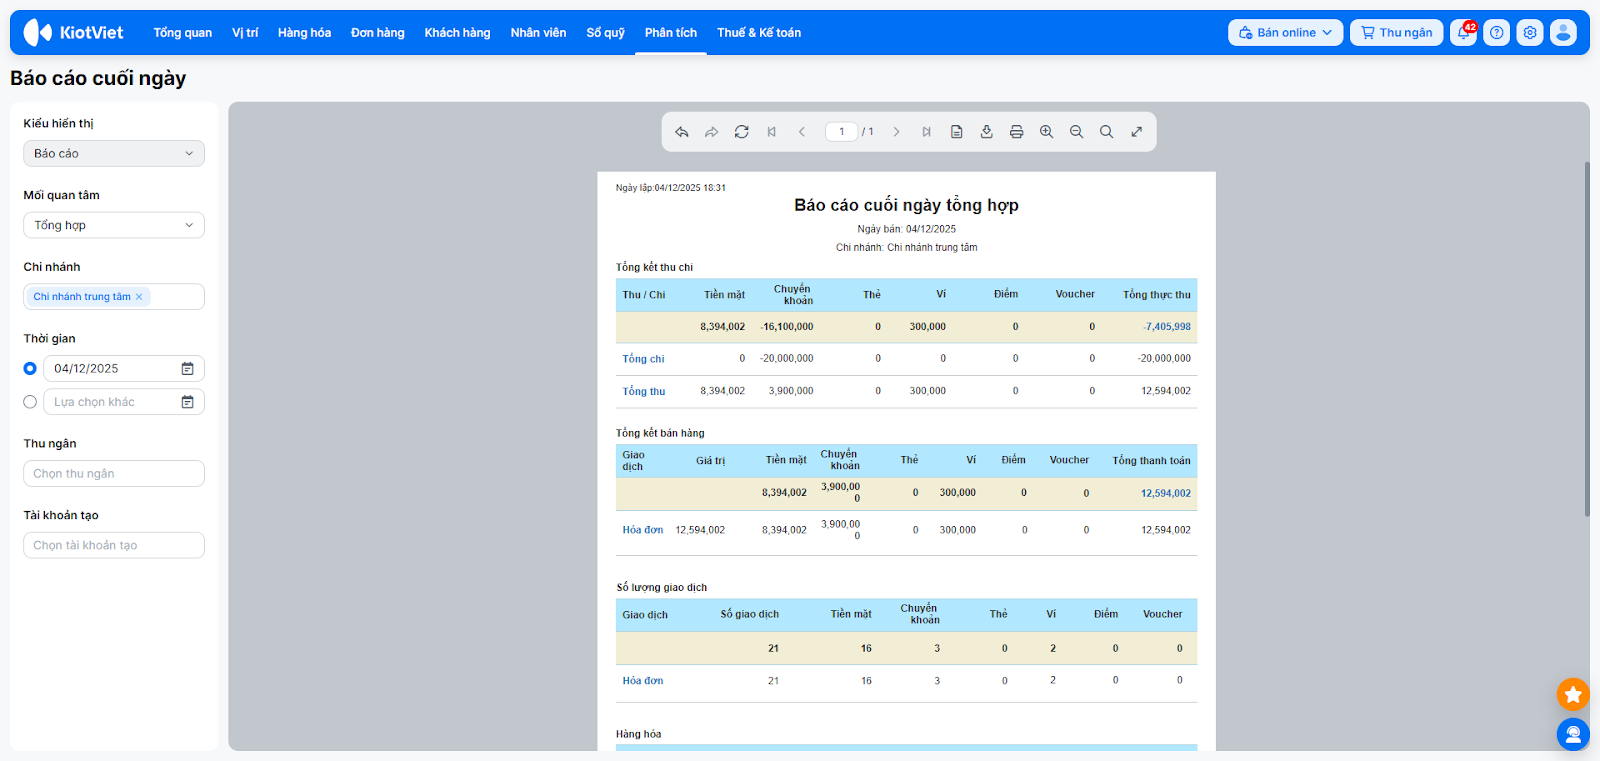Click the search magnifier in report toolbar
1600x761 pixels.
(x=1106, y=132)
